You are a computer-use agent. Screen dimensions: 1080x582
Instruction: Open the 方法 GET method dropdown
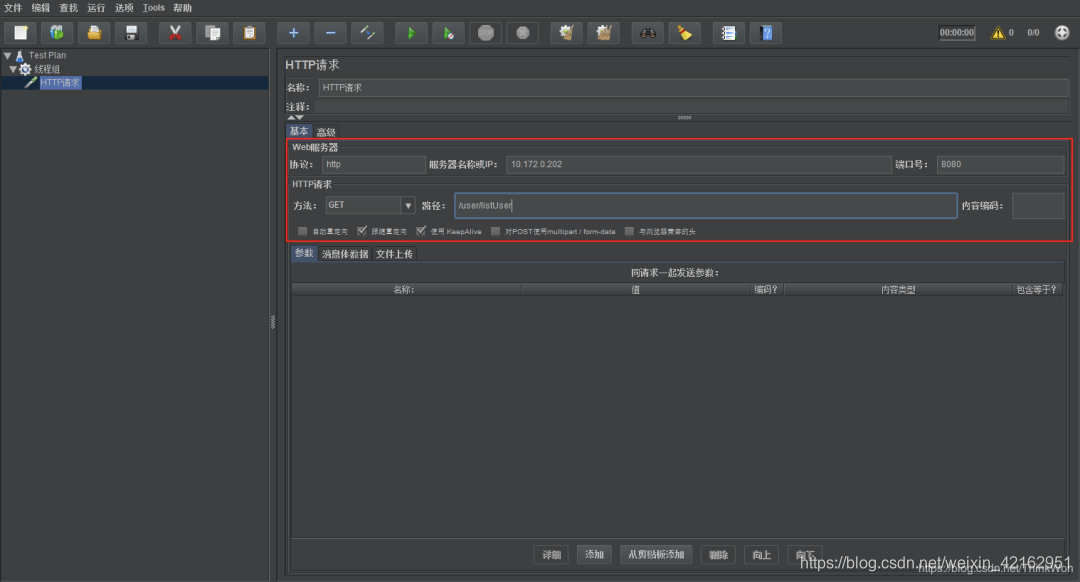(x=408, y=205)
